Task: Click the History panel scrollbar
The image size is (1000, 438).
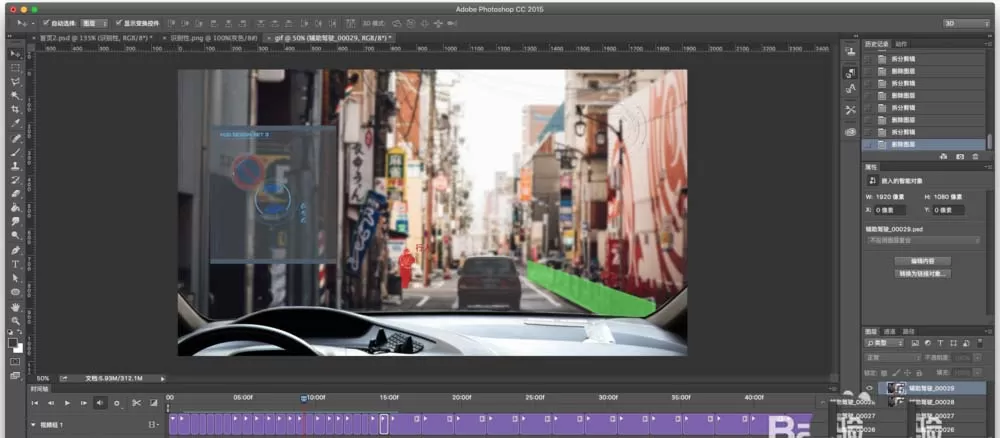Action: coord(989,140)
